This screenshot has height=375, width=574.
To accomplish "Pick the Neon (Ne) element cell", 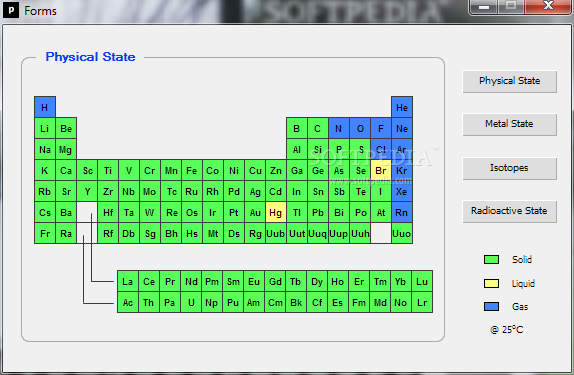I will [402, 128].
